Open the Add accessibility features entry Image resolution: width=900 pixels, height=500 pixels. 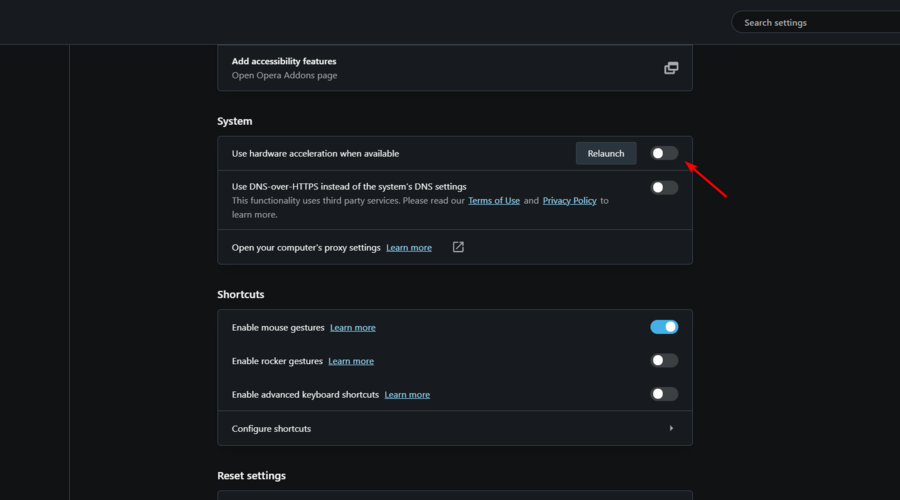(455, 68)
